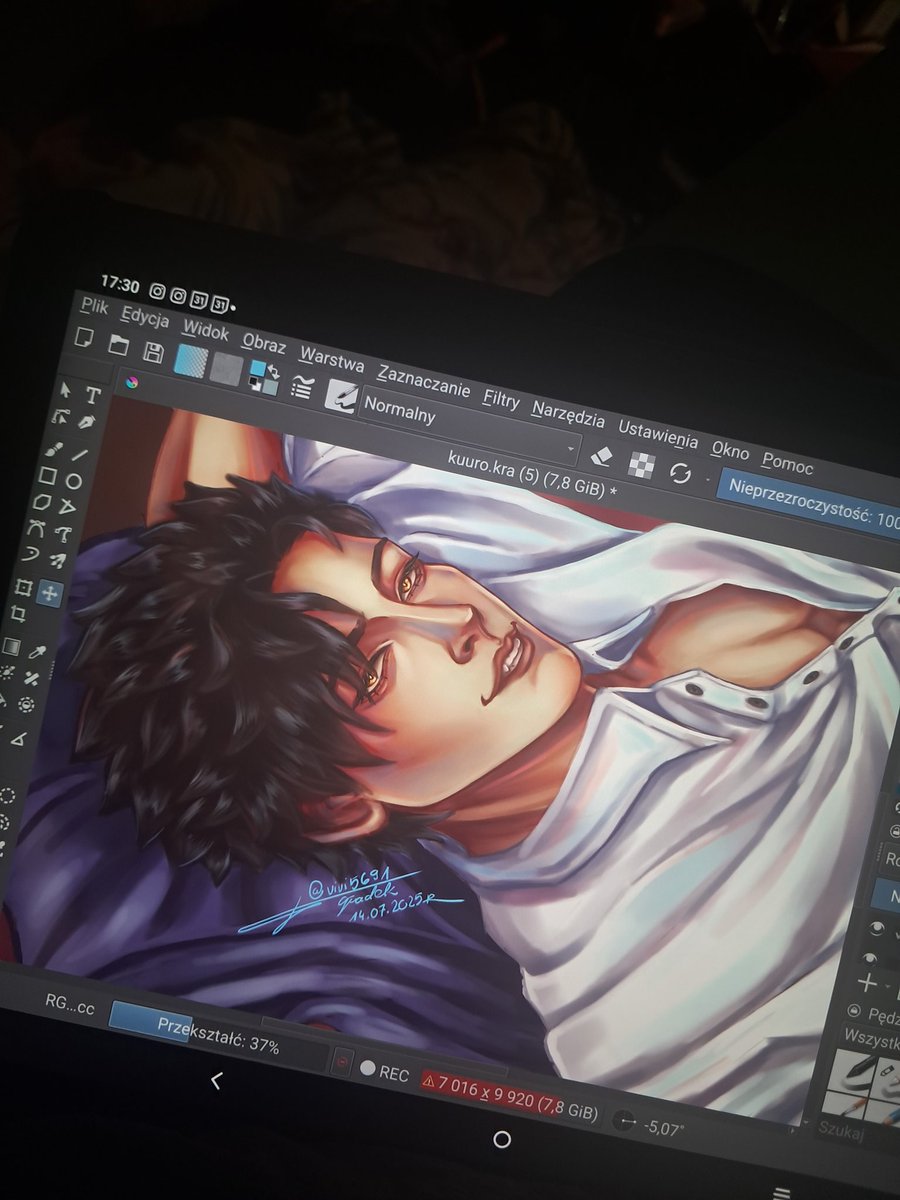
Task: Open the gradient fill swatch
Action: (x=189, y=361)
